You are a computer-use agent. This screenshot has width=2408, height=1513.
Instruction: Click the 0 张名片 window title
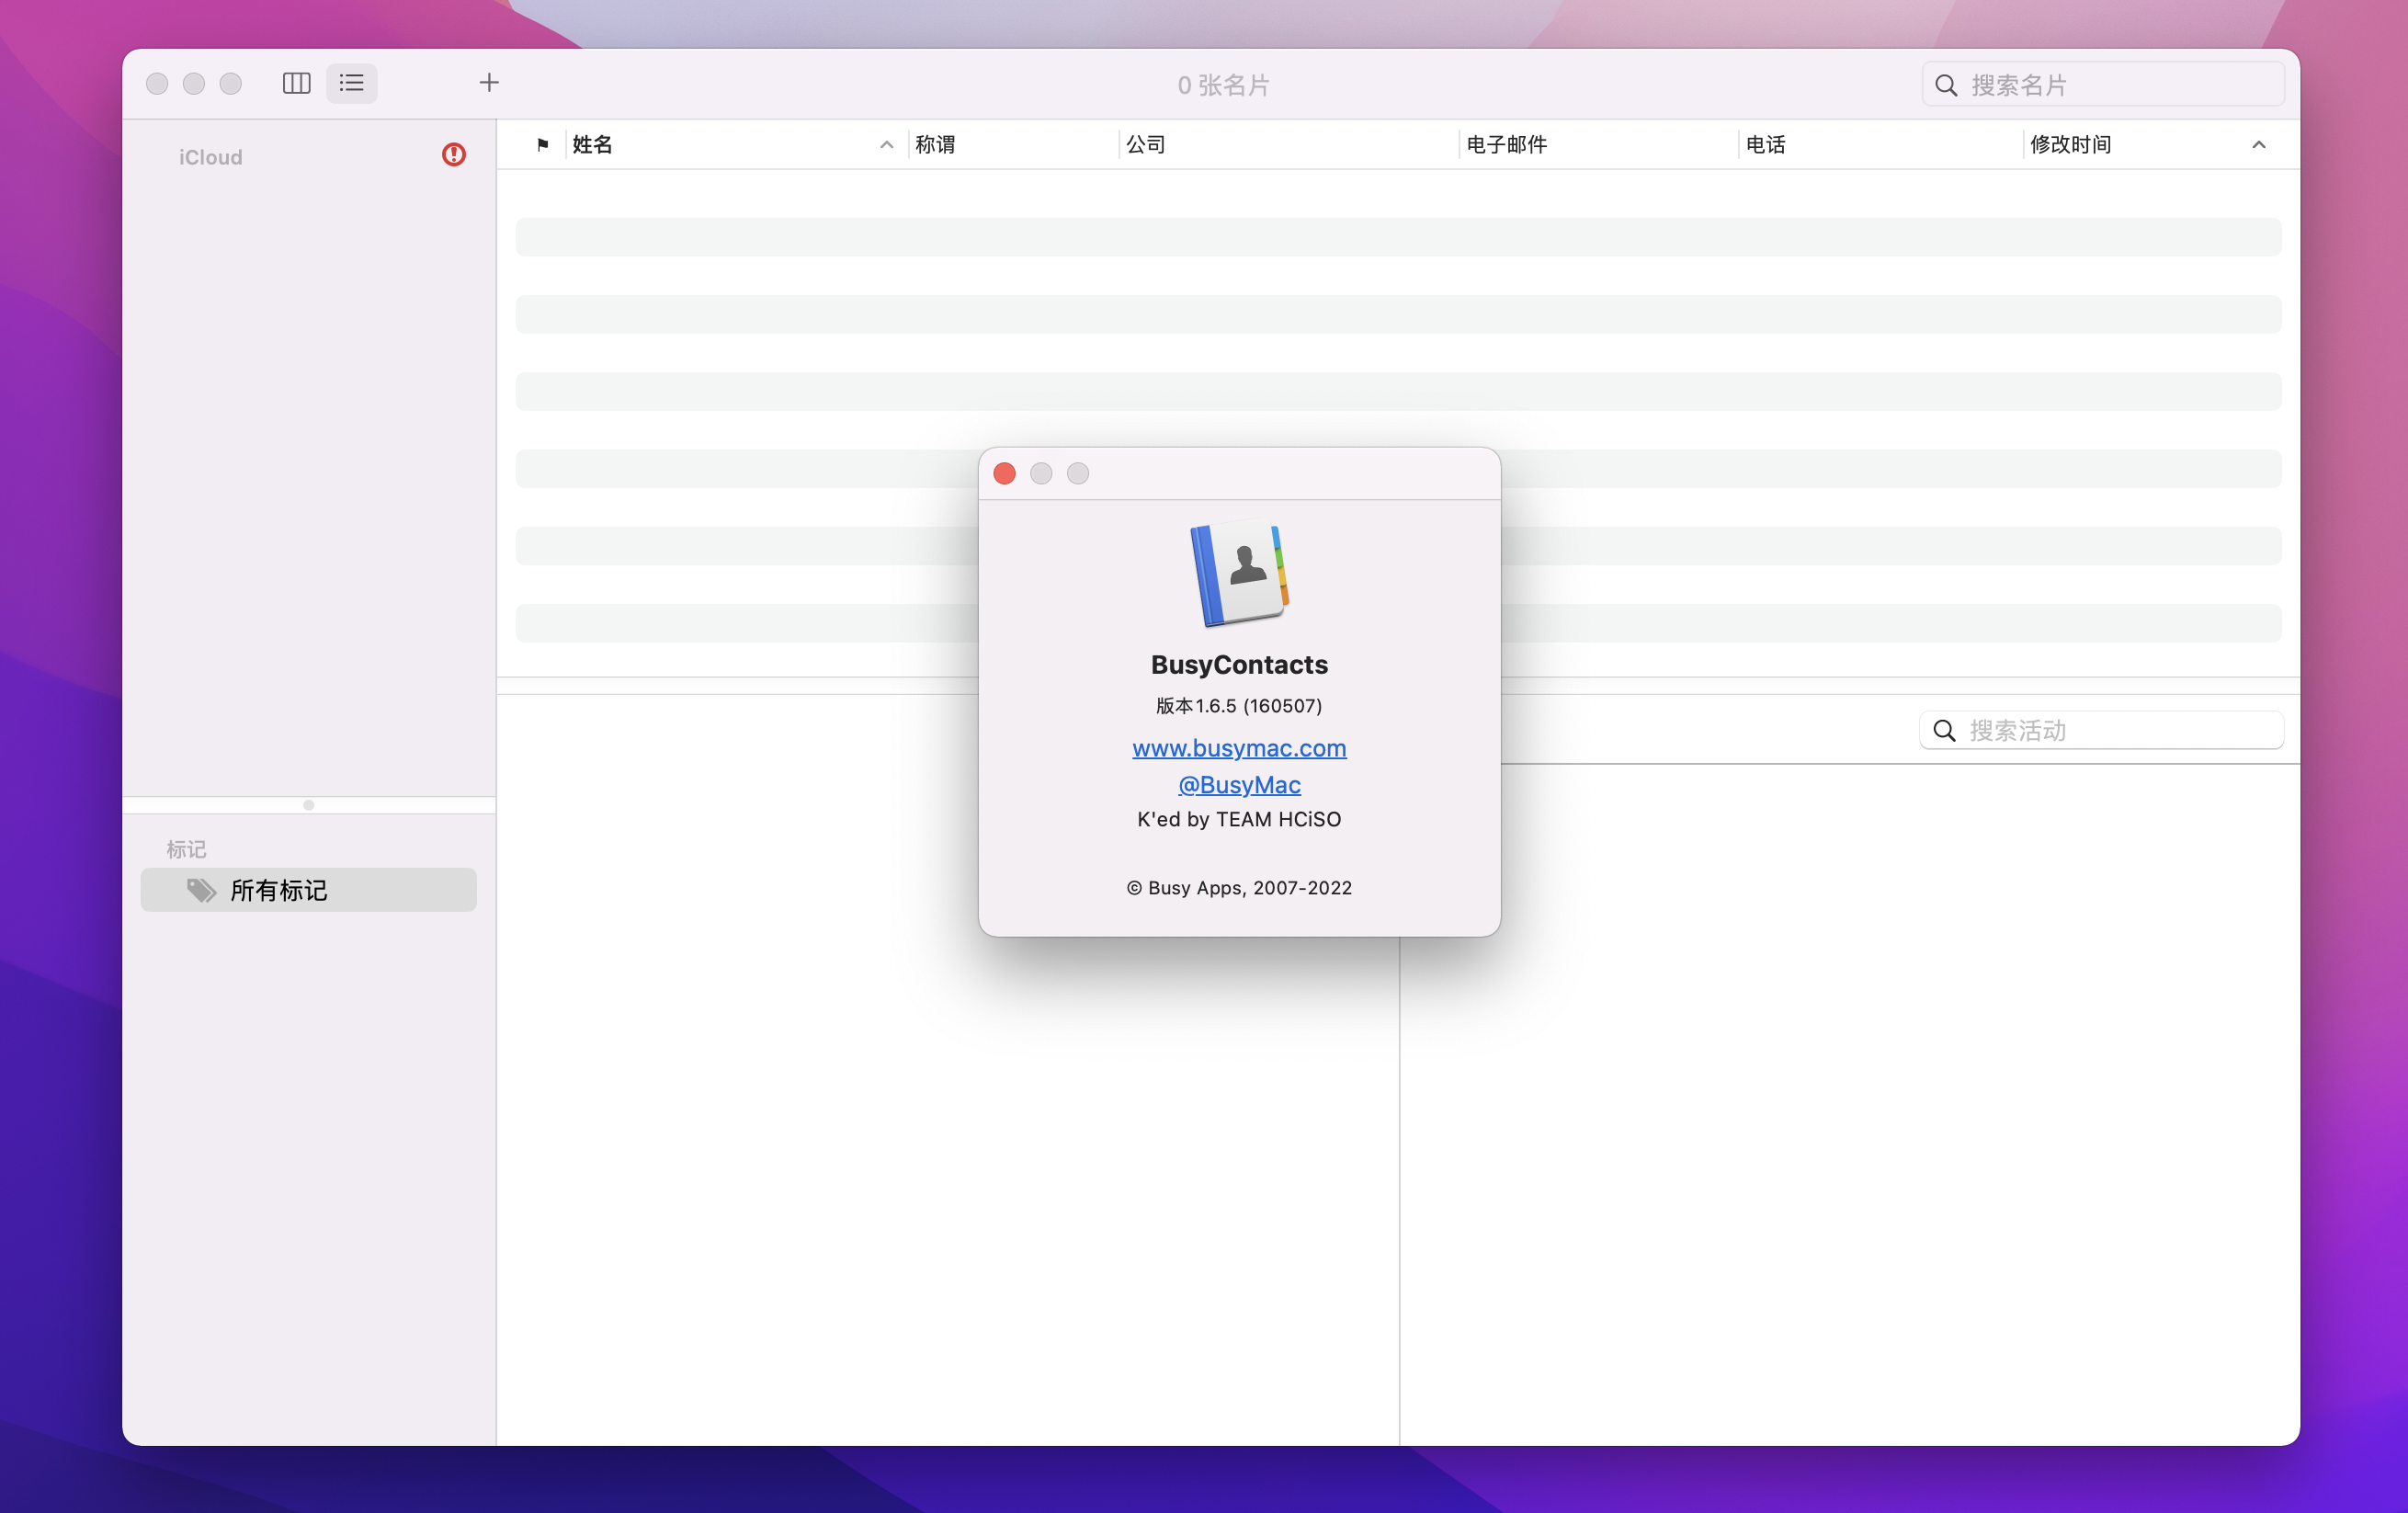point(1223,85)
